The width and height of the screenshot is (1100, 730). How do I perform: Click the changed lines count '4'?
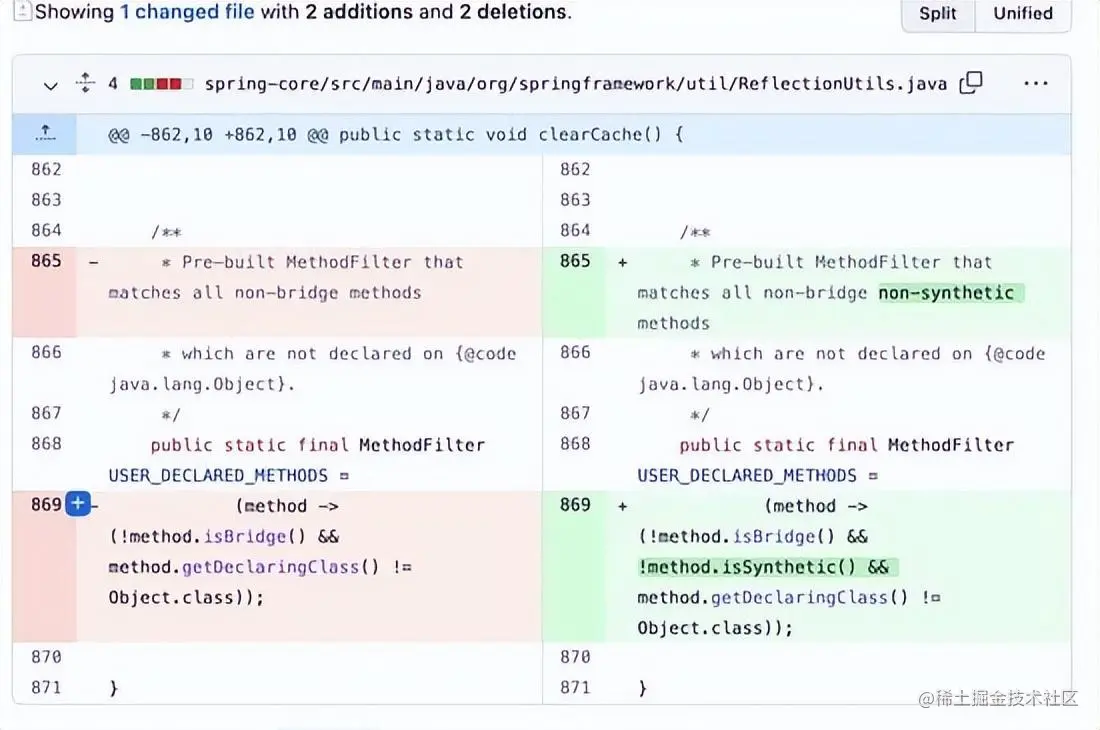click(113, 84)
